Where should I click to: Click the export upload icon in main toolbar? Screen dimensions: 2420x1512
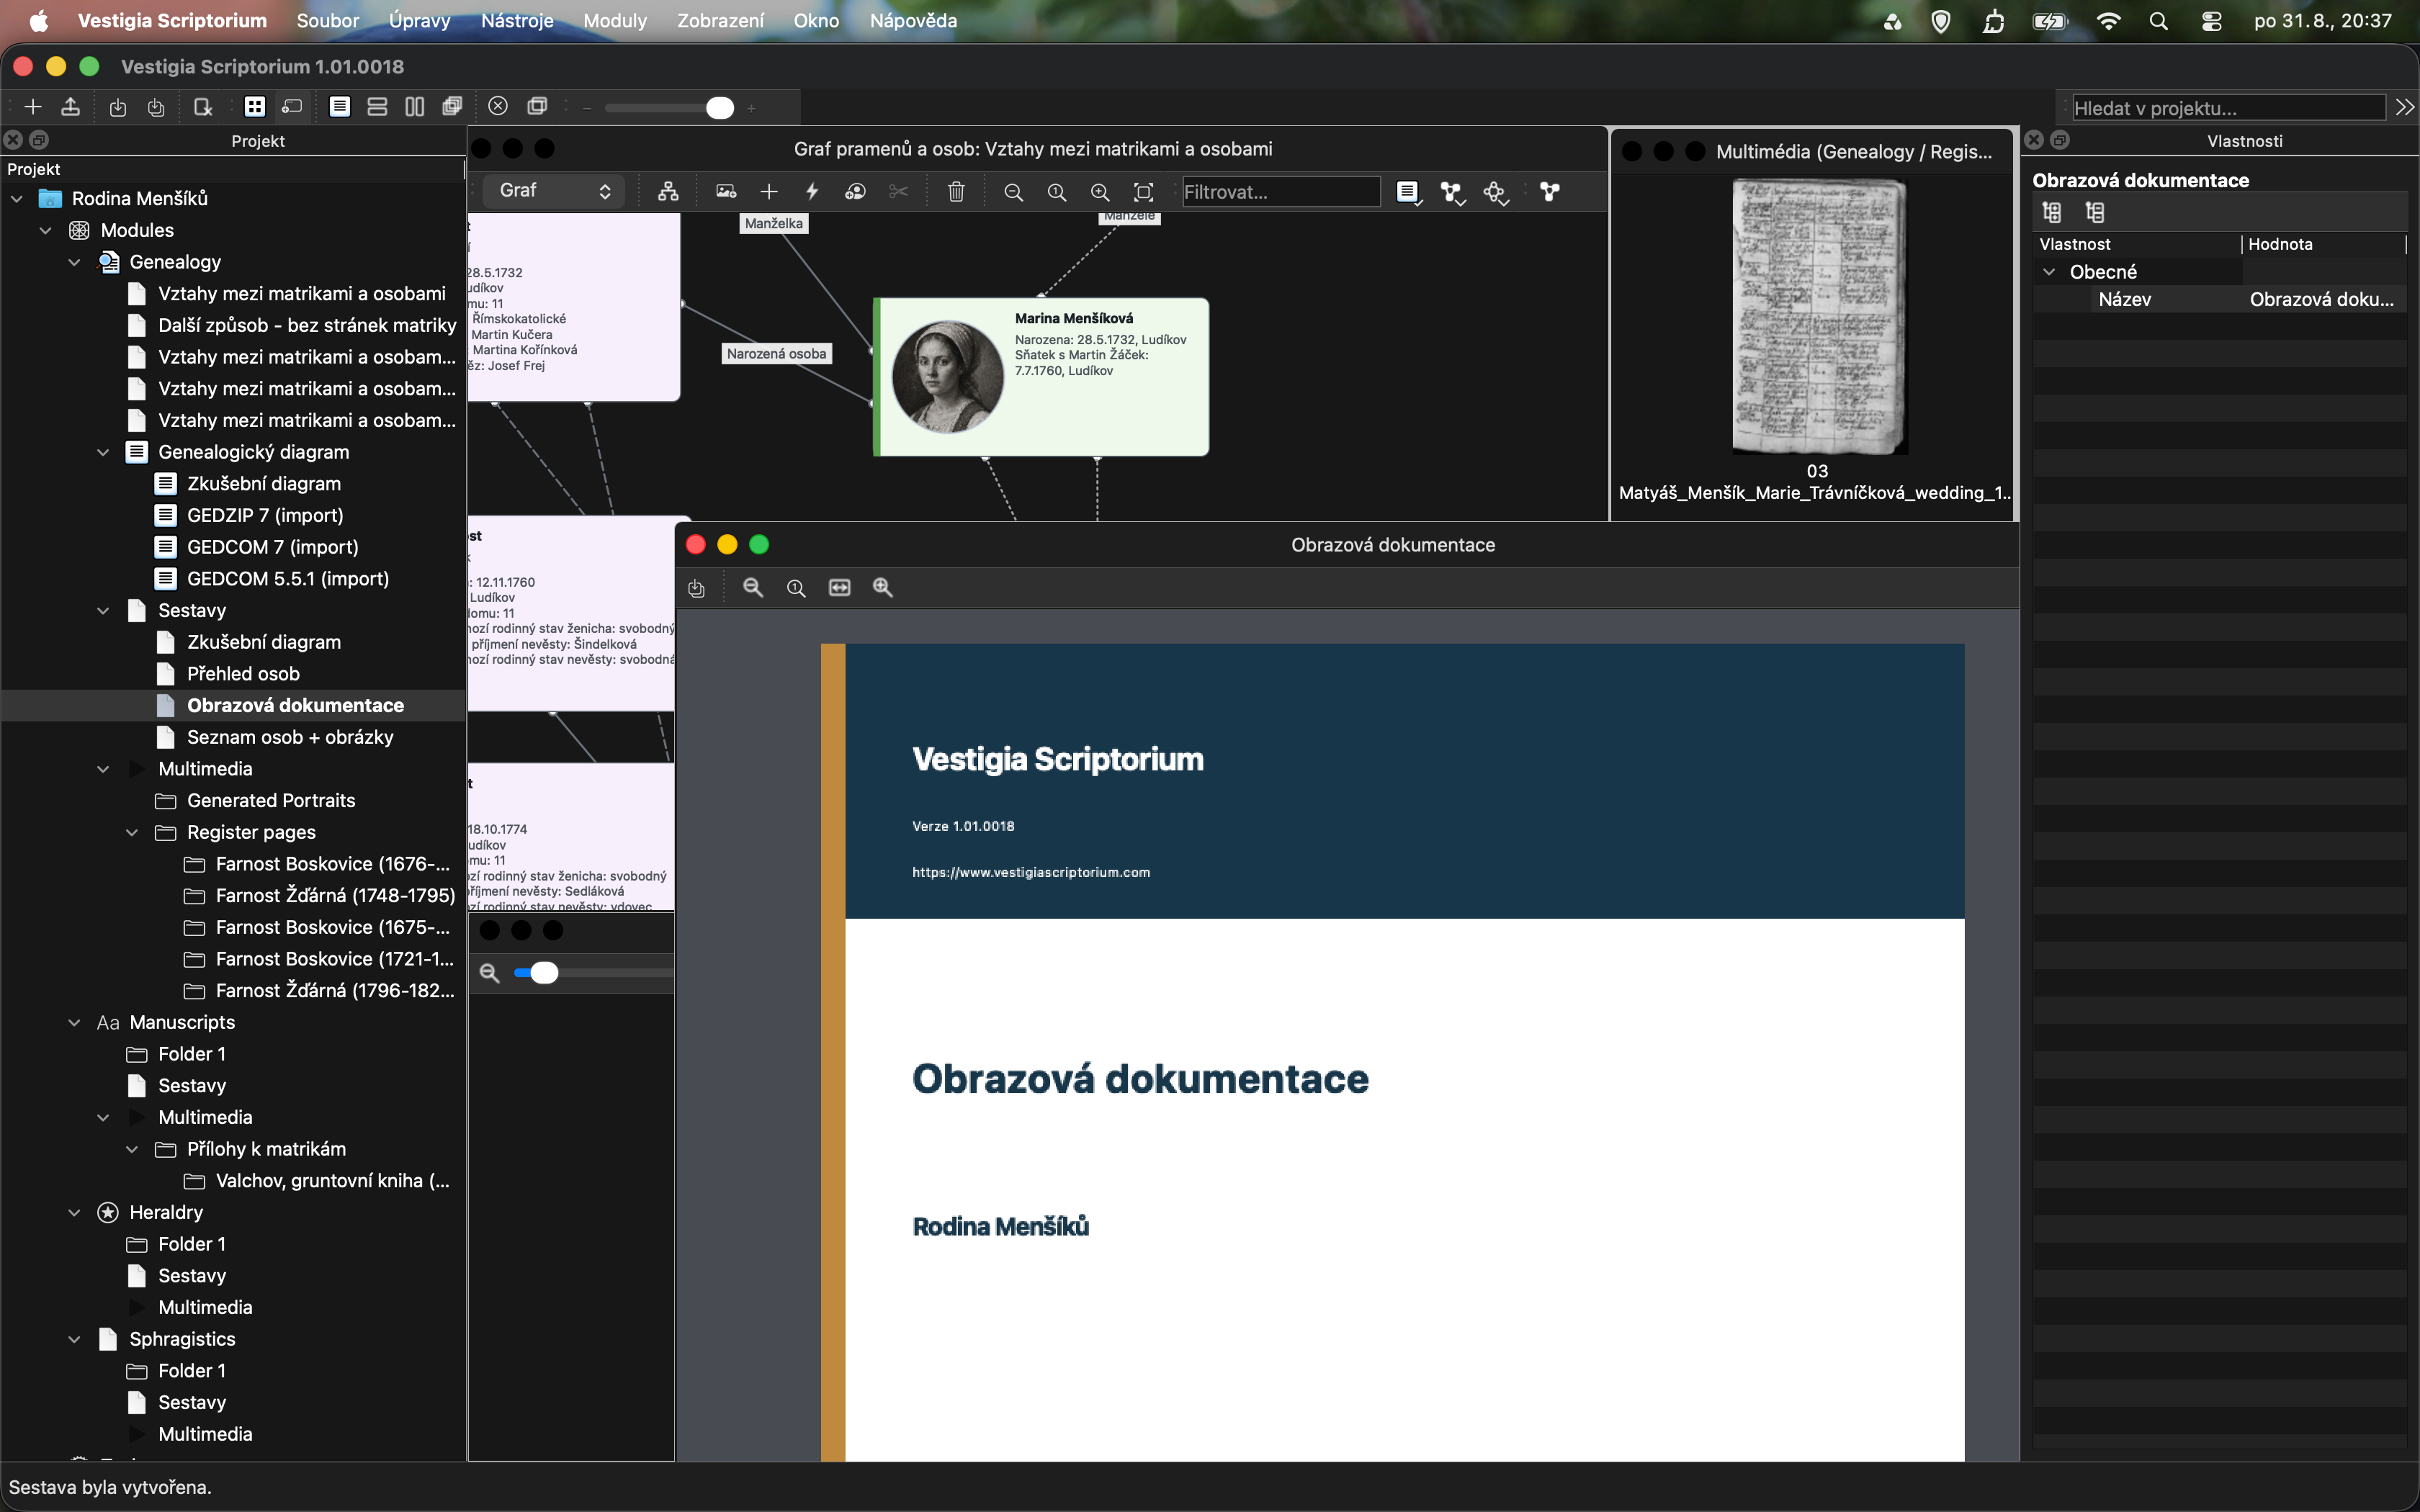click(x=71, y=107)
